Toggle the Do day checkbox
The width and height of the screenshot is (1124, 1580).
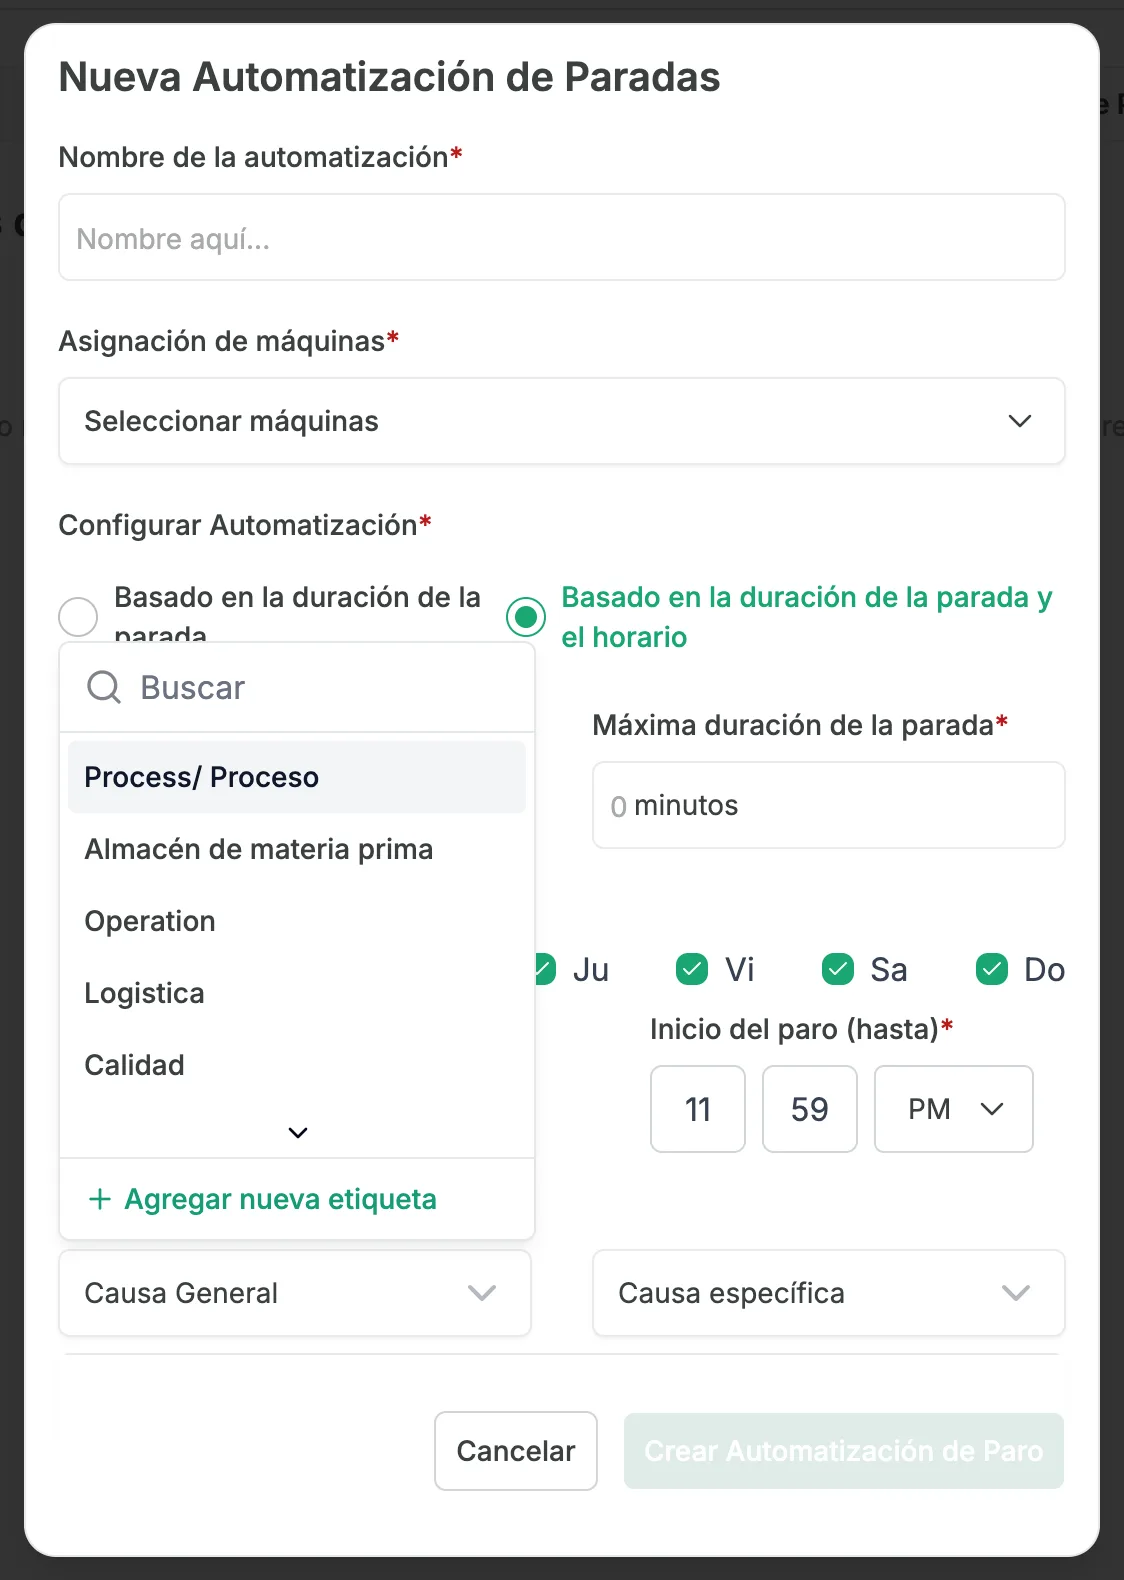(x=992, y=969)
